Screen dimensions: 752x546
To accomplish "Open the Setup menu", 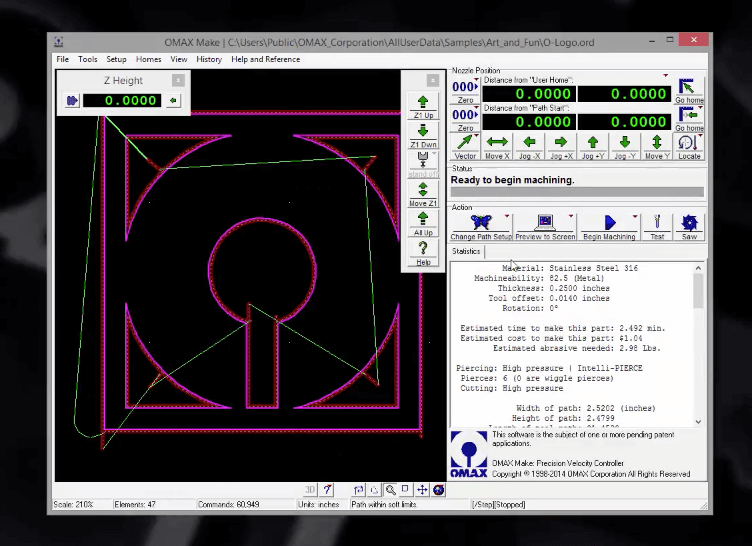I will pos(116,59).
